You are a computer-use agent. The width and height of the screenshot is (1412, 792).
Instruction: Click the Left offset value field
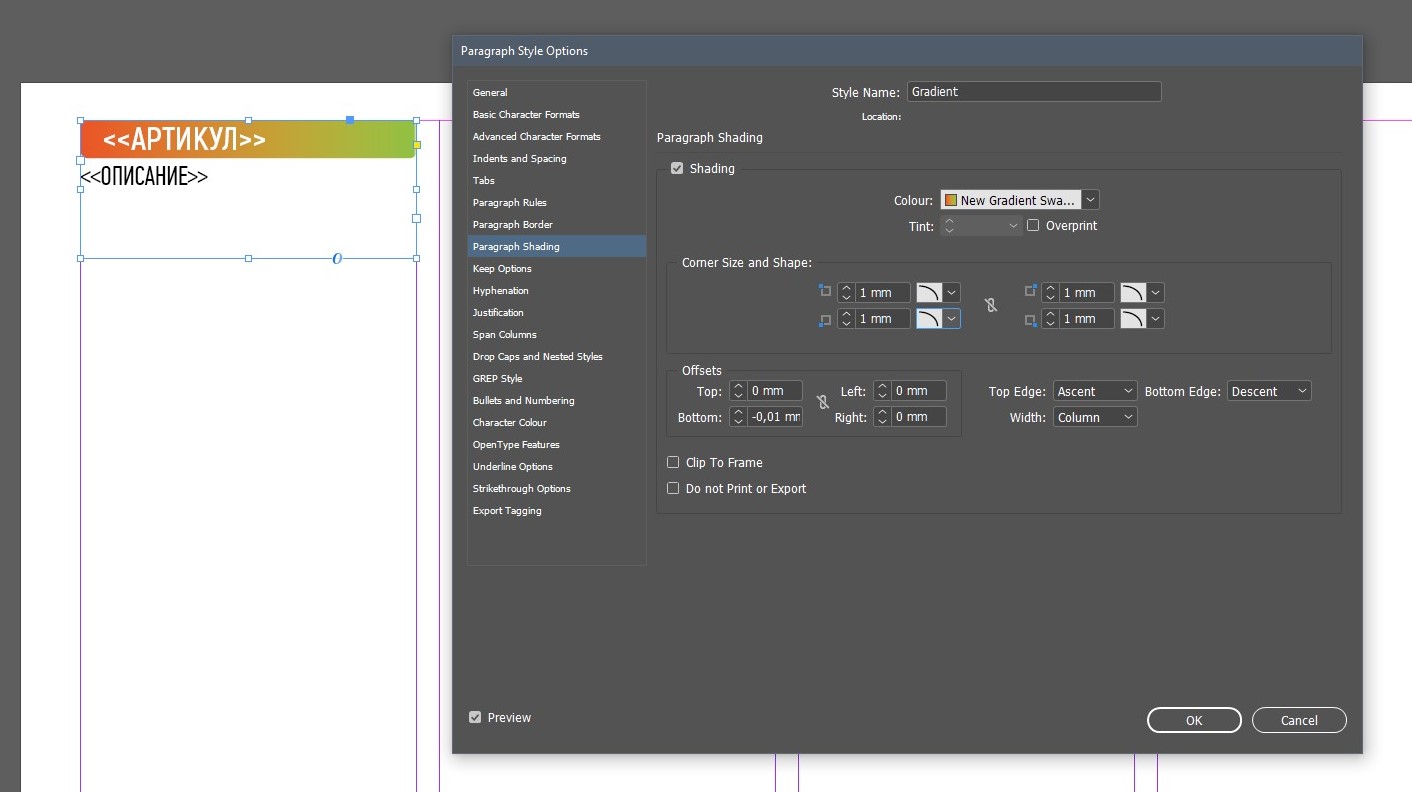tap(919, 391)
